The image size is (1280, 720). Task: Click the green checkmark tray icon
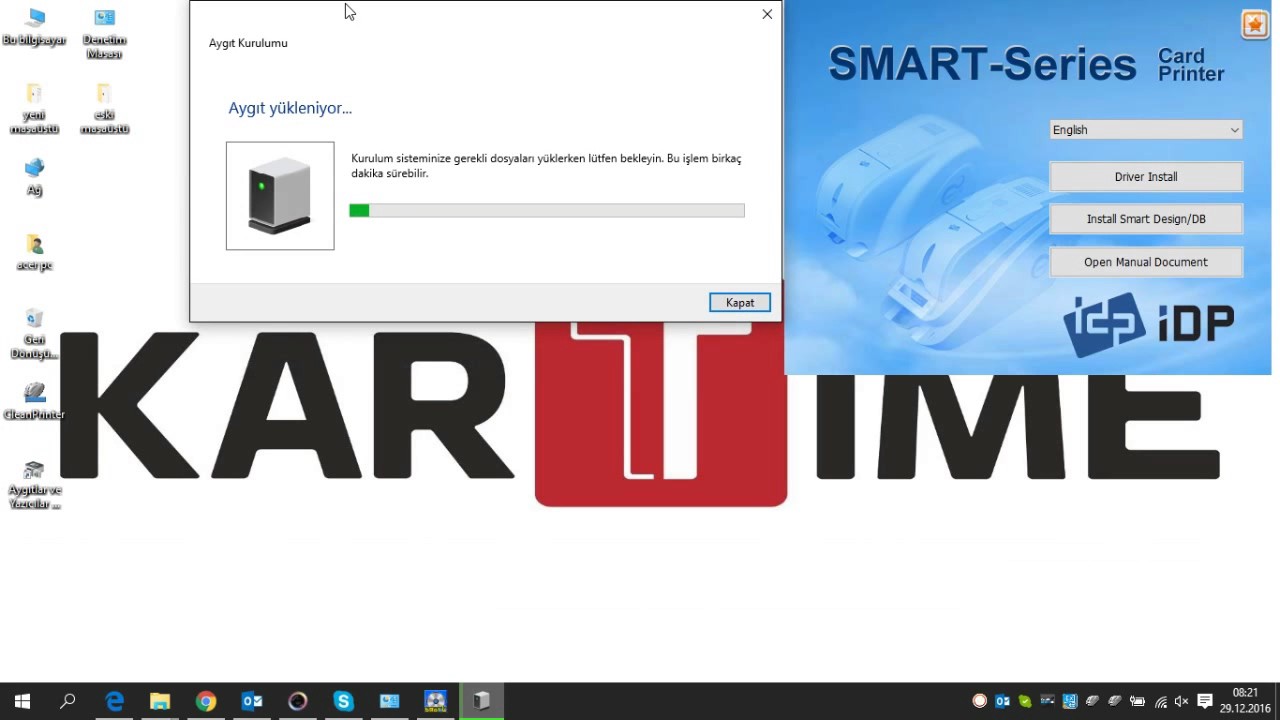(1024, 701)
